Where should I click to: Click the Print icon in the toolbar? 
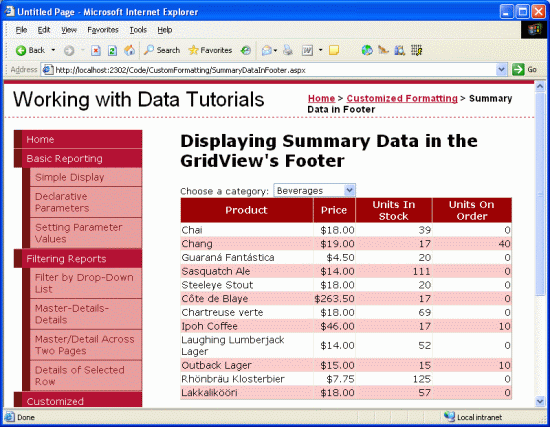point(288,51)
